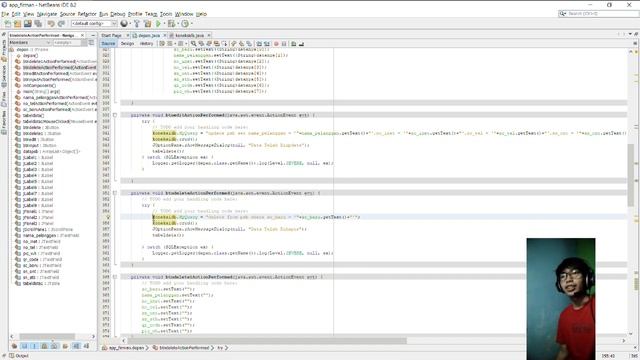640x360 pixels.
Task: Click the New File toolbar icon
Action: point(8,24)
